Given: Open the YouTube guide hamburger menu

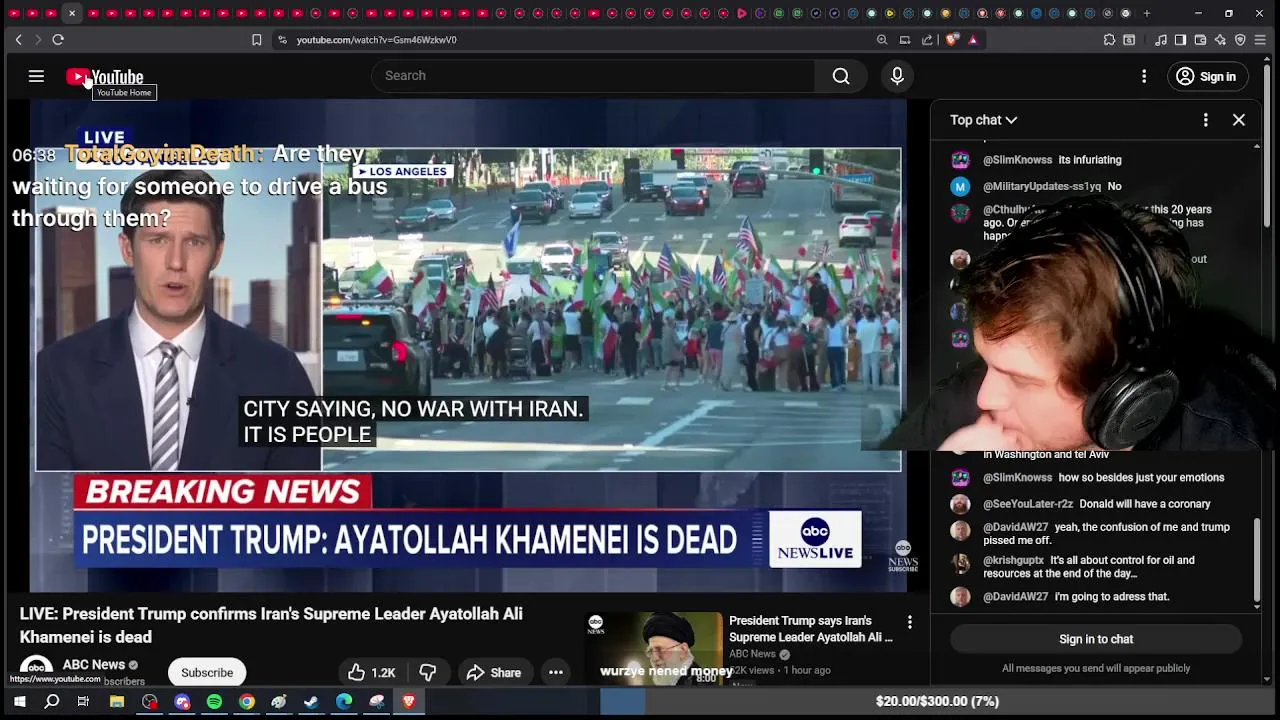Looking at the screenshot, I should point(36,76).
